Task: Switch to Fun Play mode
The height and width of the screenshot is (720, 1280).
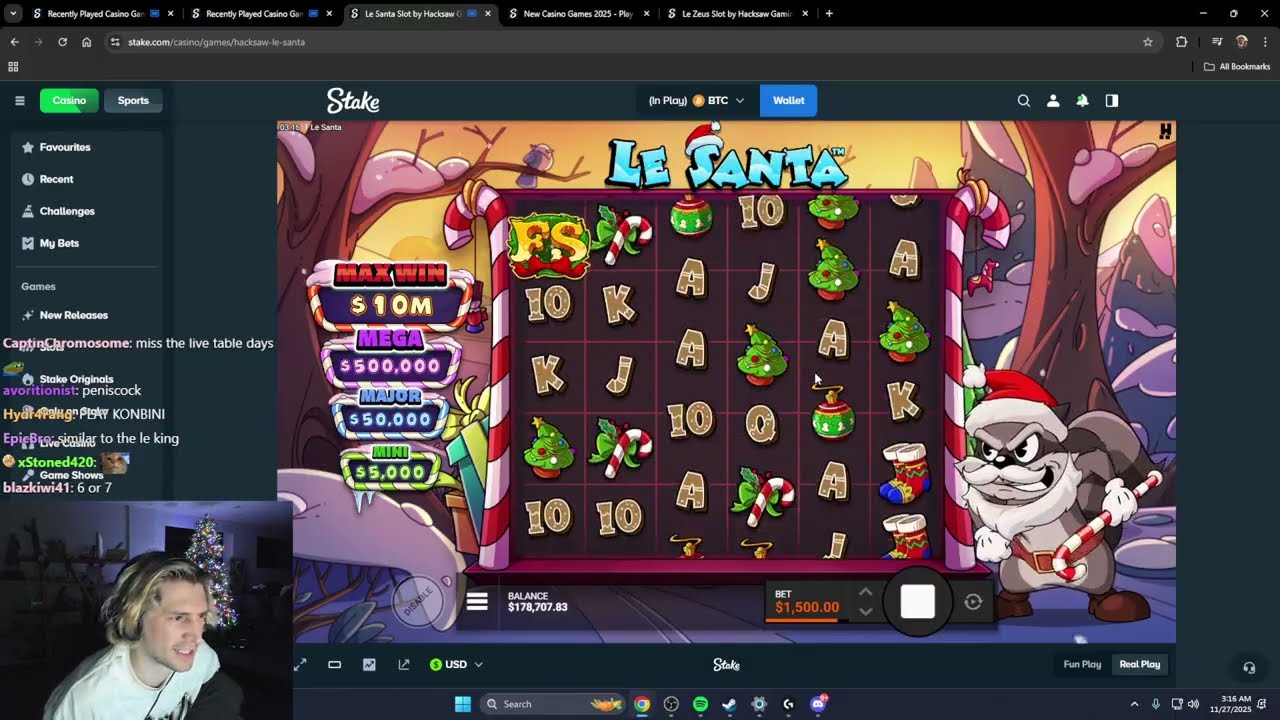Action: 1082,664
